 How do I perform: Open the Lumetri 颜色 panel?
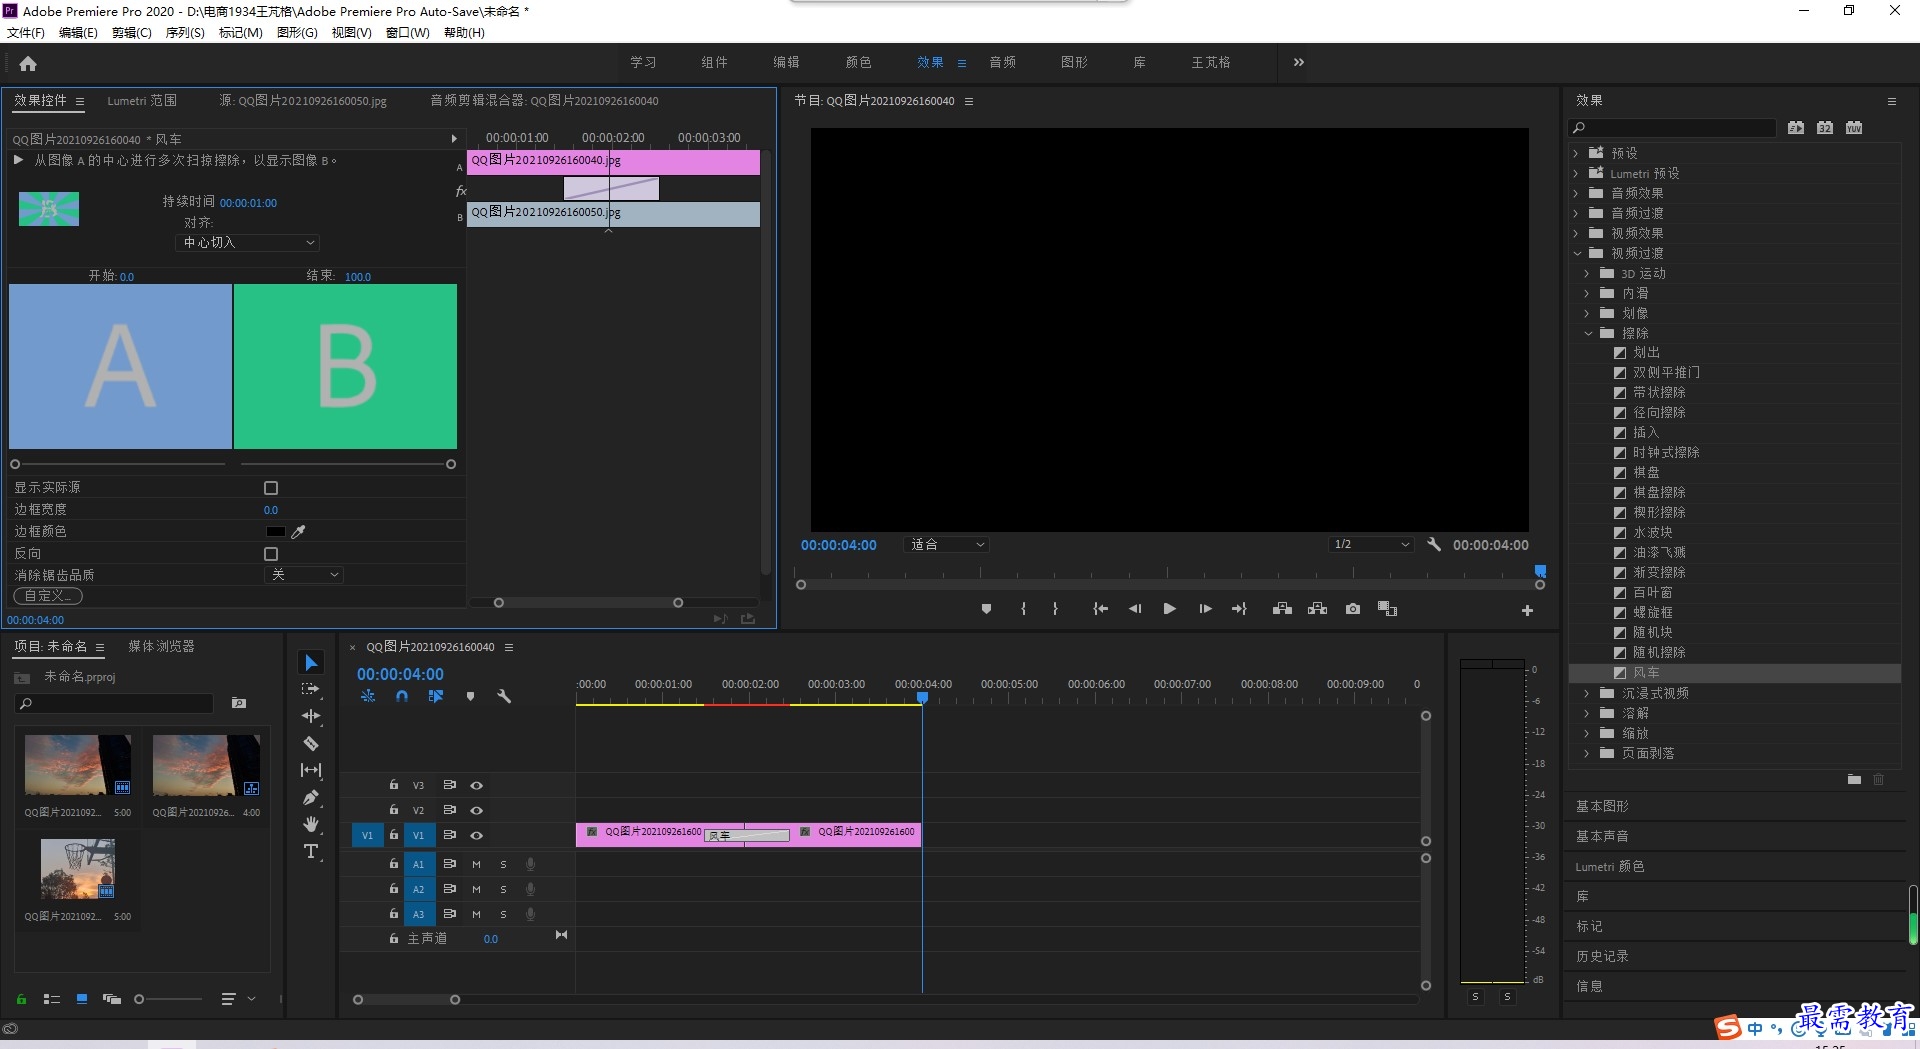point(1609,866)
